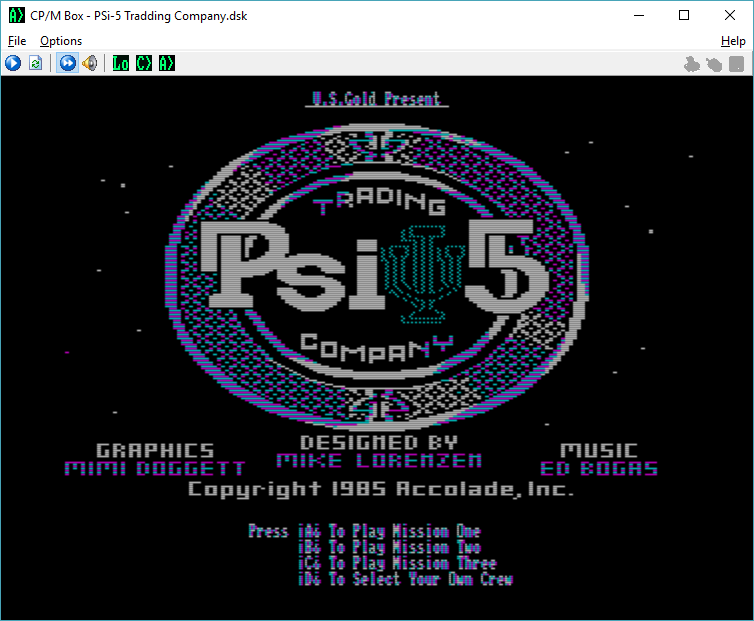Toggle the fast-forward speed button

(x=68, y=63)
